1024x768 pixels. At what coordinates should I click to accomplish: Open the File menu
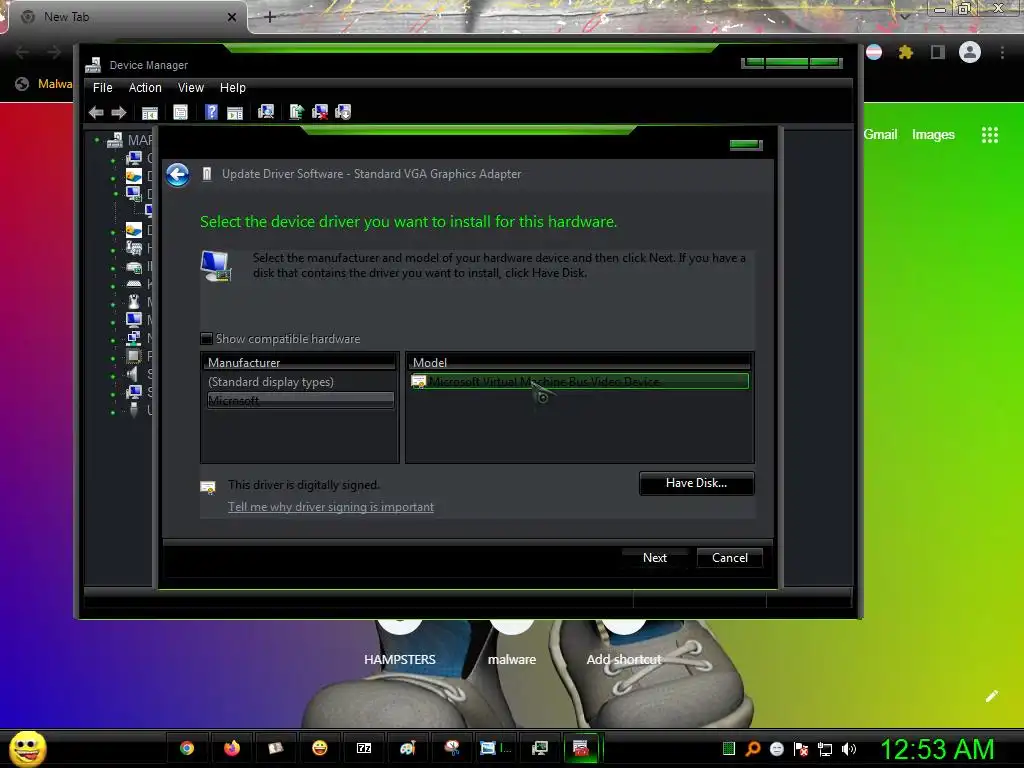103,88
